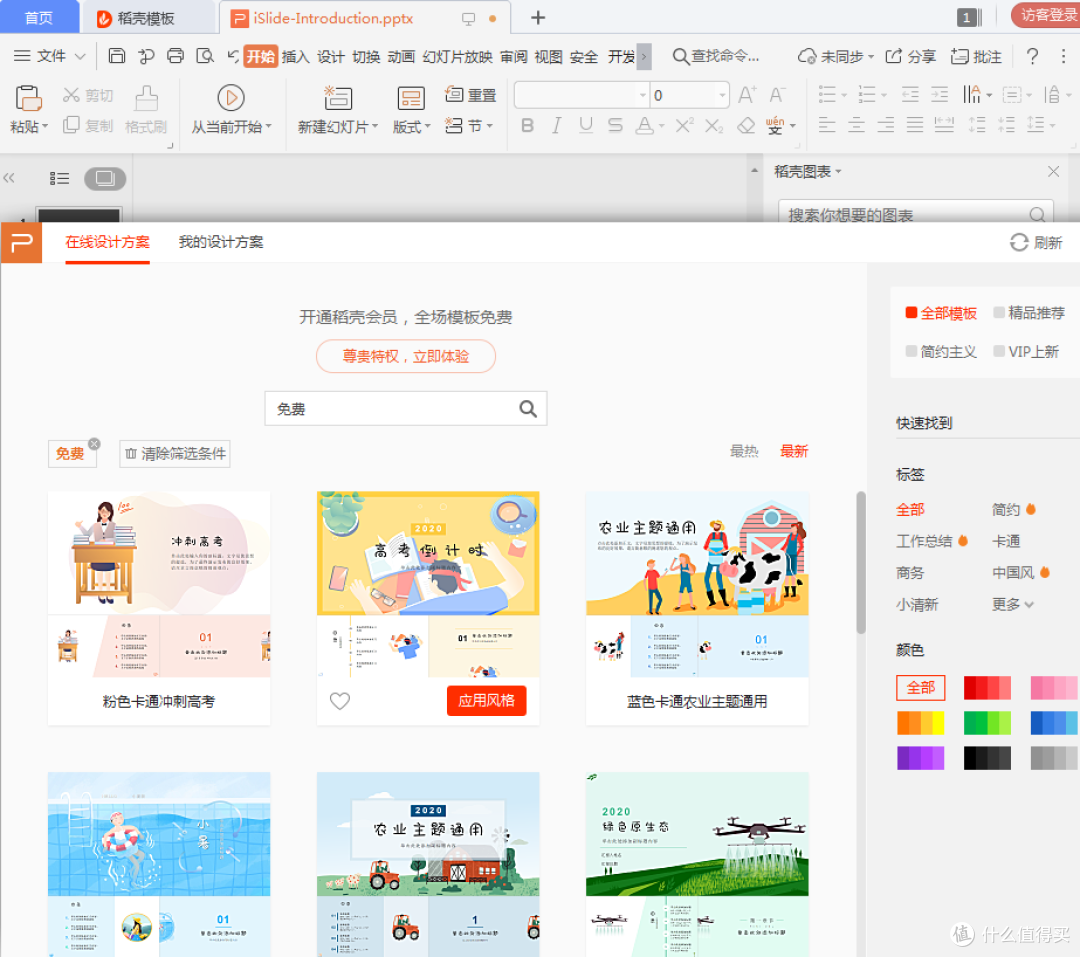Open the 文件 menu dropdown
The image size is (1080, 957).
coord(50,56)
